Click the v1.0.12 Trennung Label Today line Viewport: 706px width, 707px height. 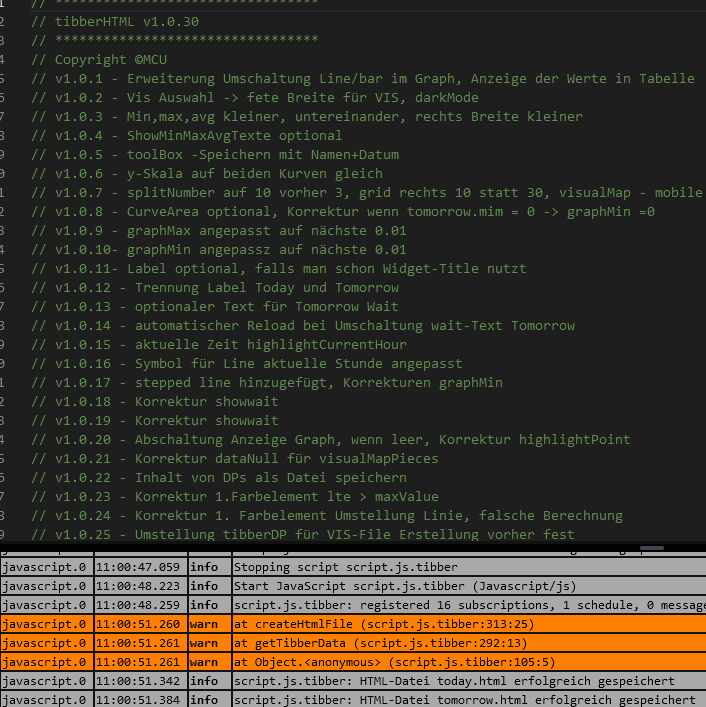215,288
